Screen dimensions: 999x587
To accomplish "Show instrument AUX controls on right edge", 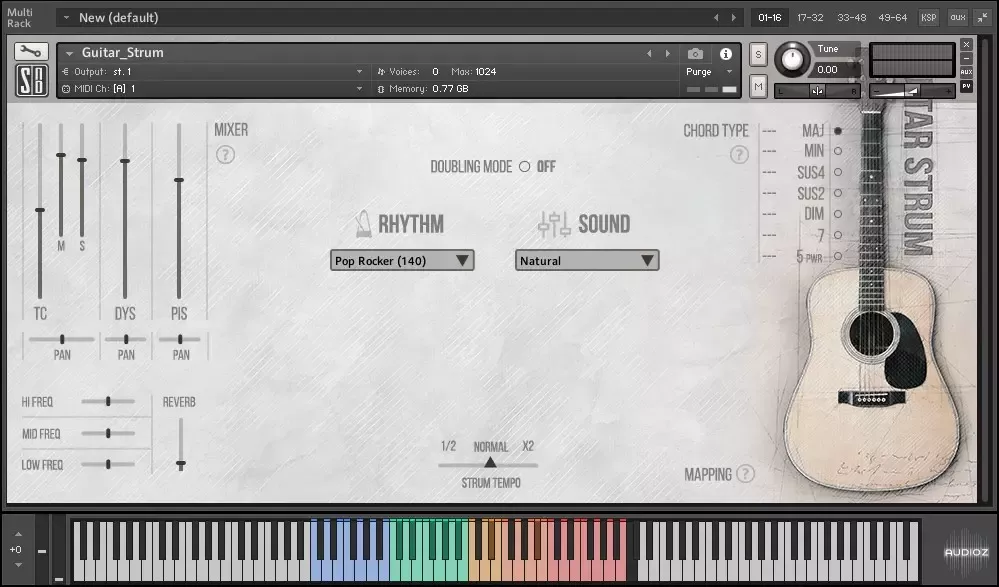I will [x=967, y=72].
